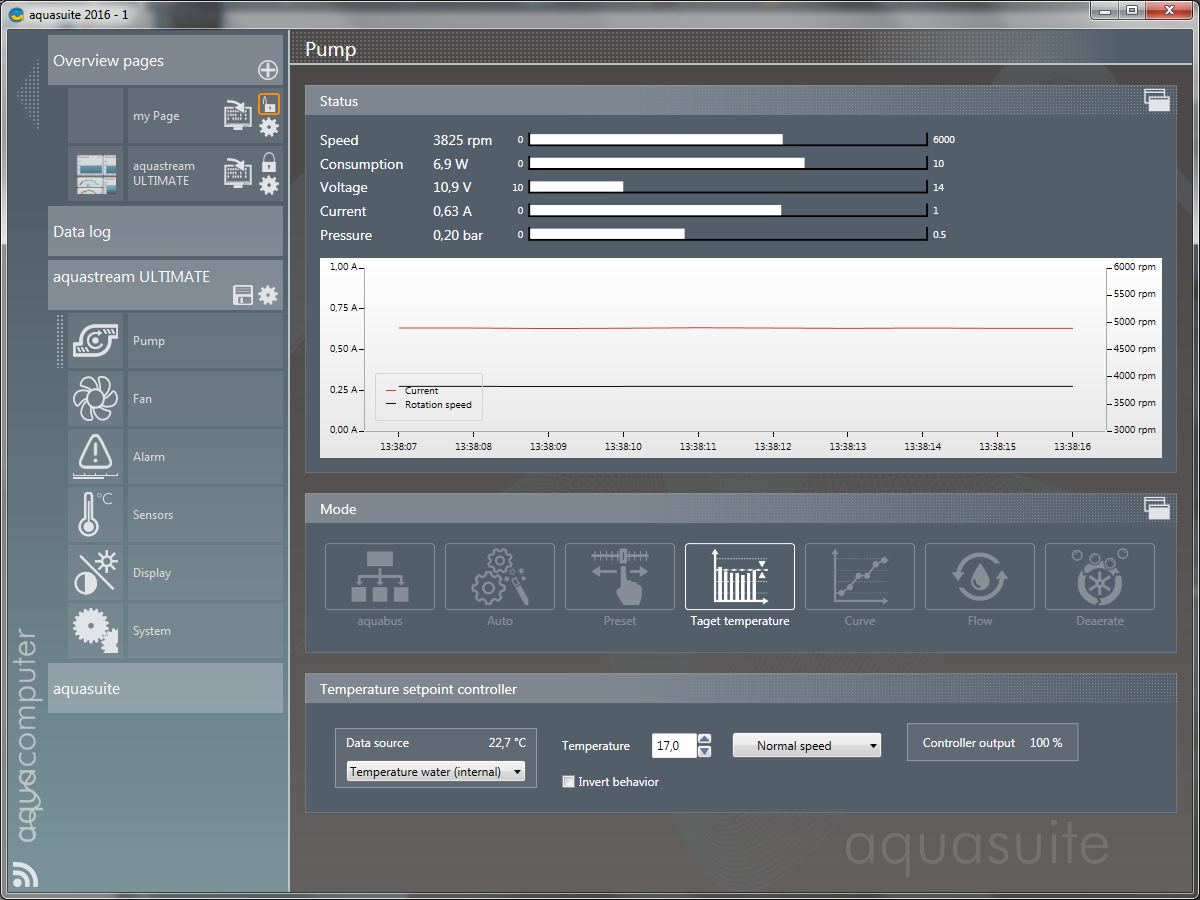Screen dimensions: 1200x900
Task: Select the Deaerate pump mode
Action: (x=1100, y=577)
